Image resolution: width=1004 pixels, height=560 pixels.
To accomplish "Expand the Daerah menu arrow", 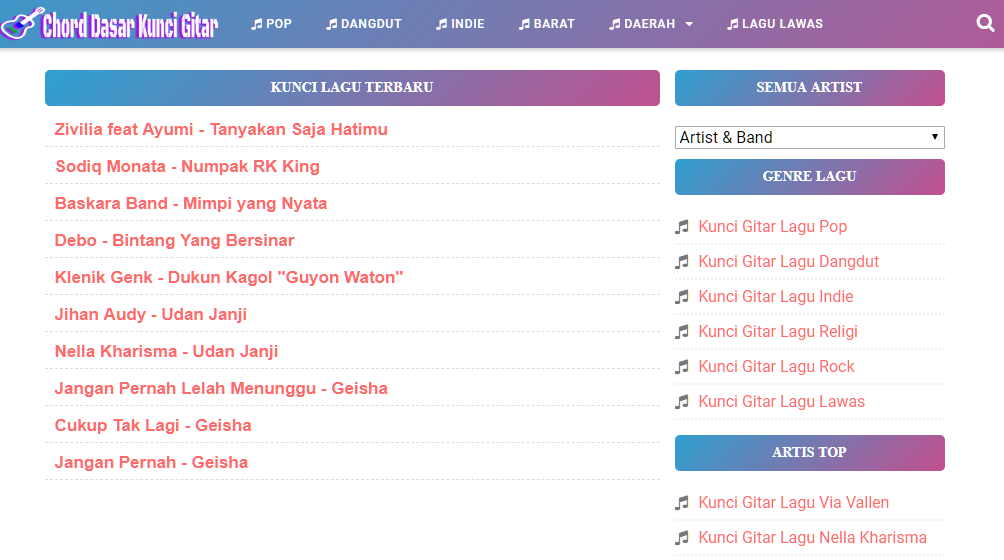I will (689, 24).
